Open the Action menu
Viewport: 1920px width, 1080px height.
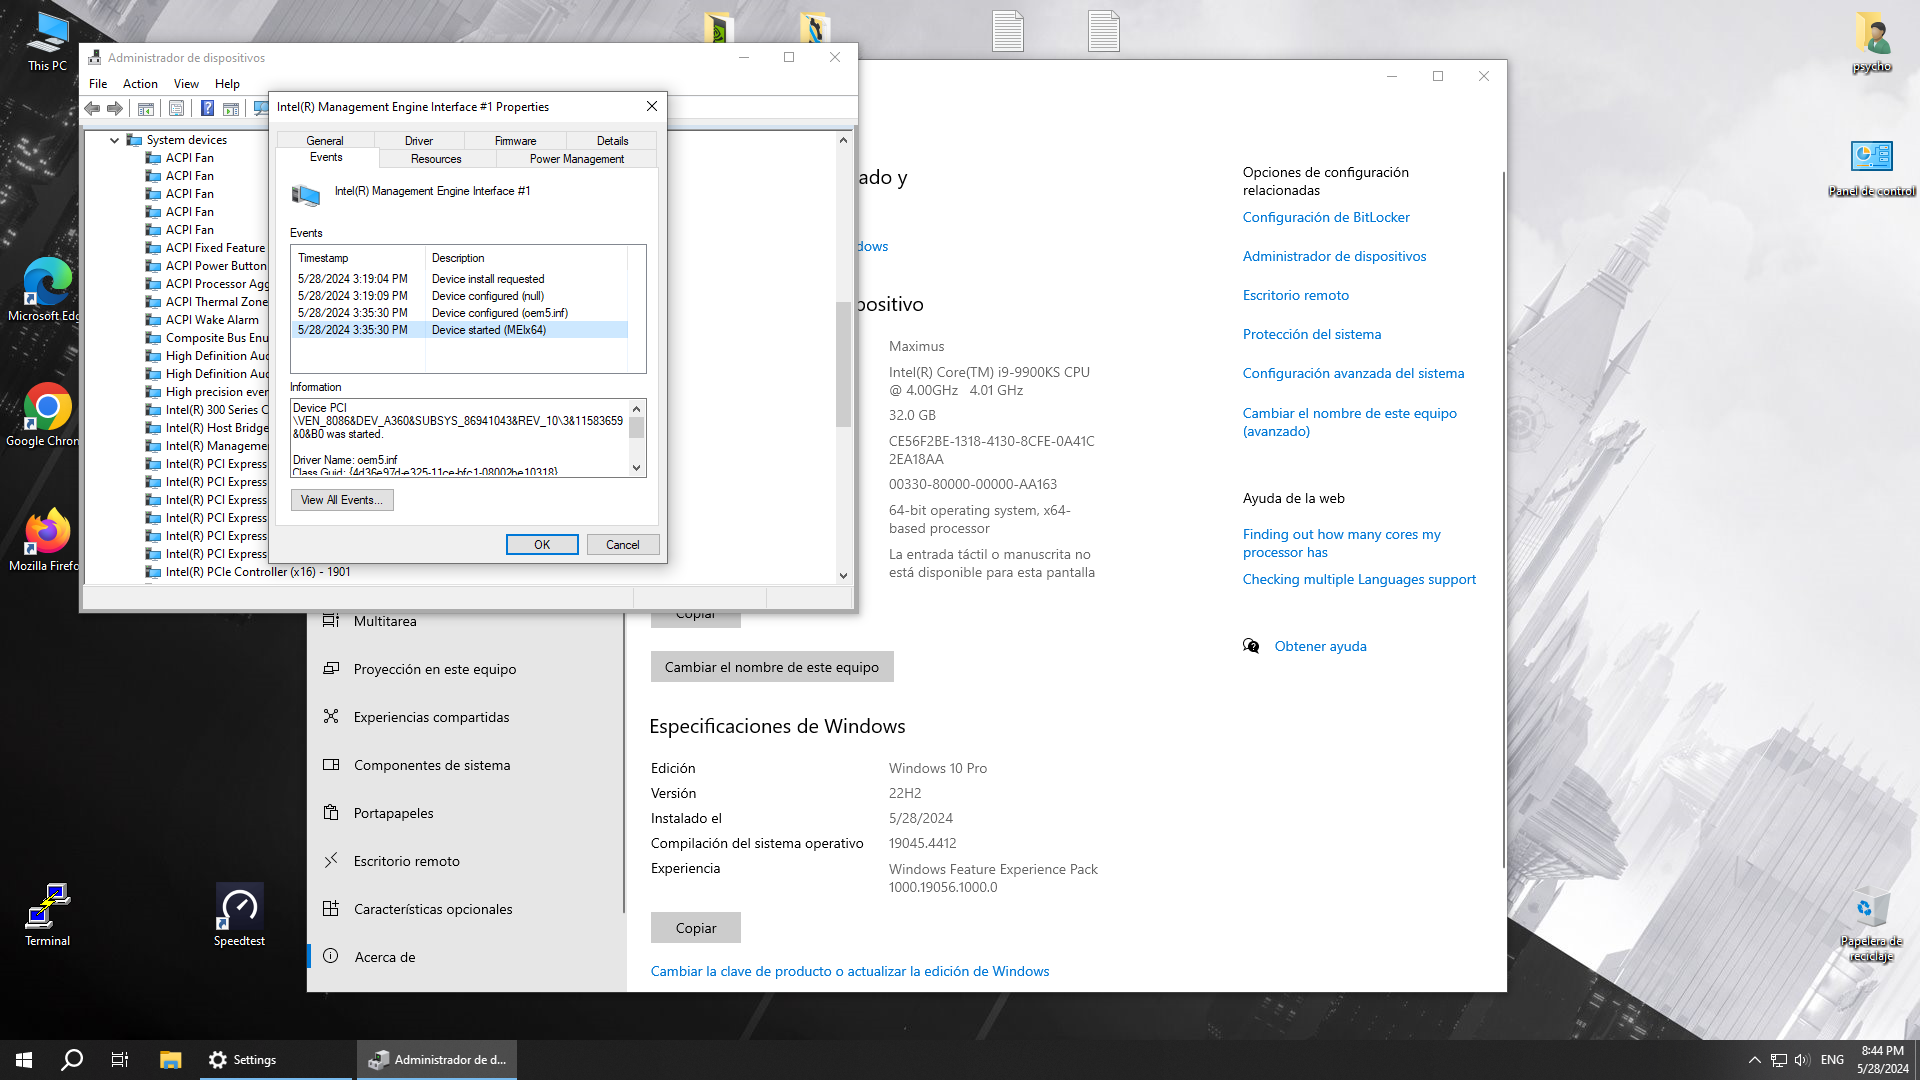(140, 84)
